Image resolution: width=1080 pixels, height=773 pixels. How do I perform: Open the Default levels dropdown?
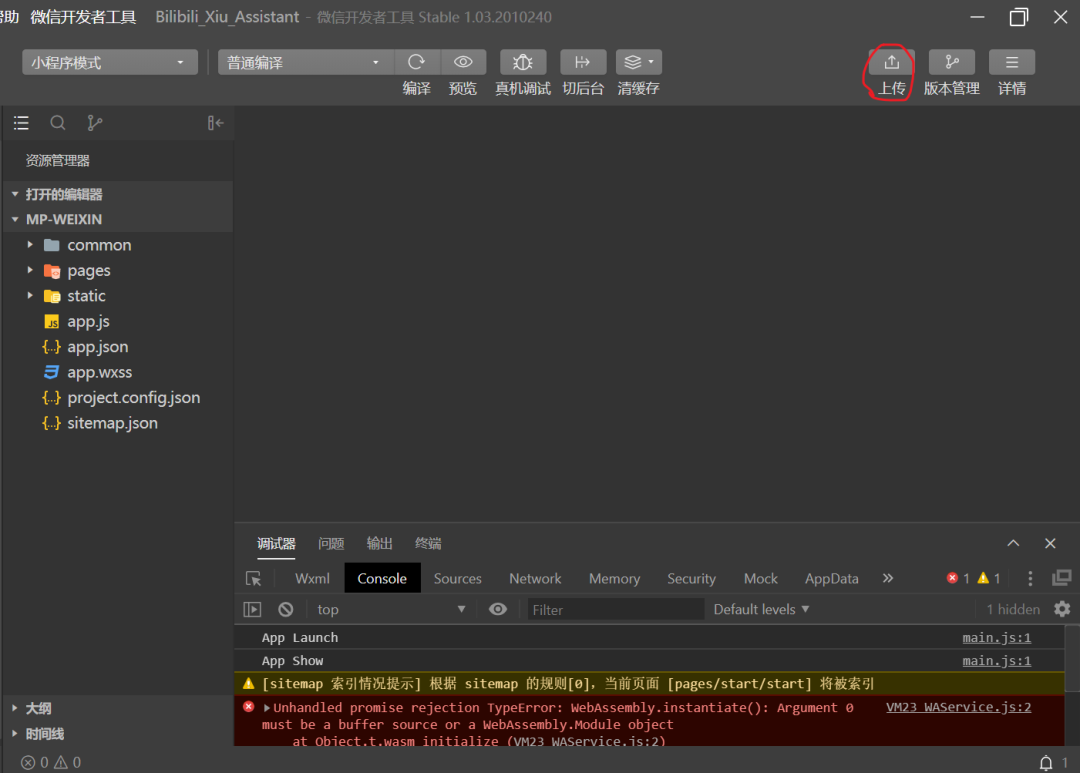[761, 609]
